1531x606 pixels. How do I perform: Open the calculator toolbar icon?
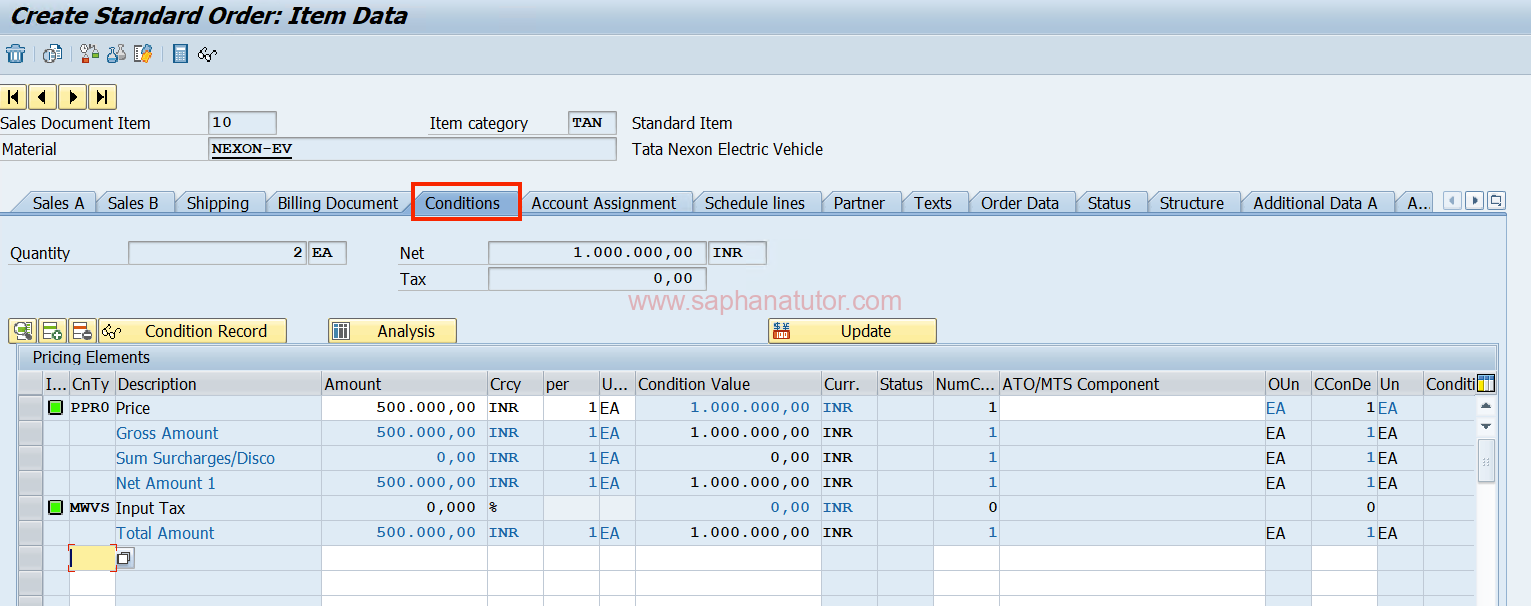tap(180, 54)
